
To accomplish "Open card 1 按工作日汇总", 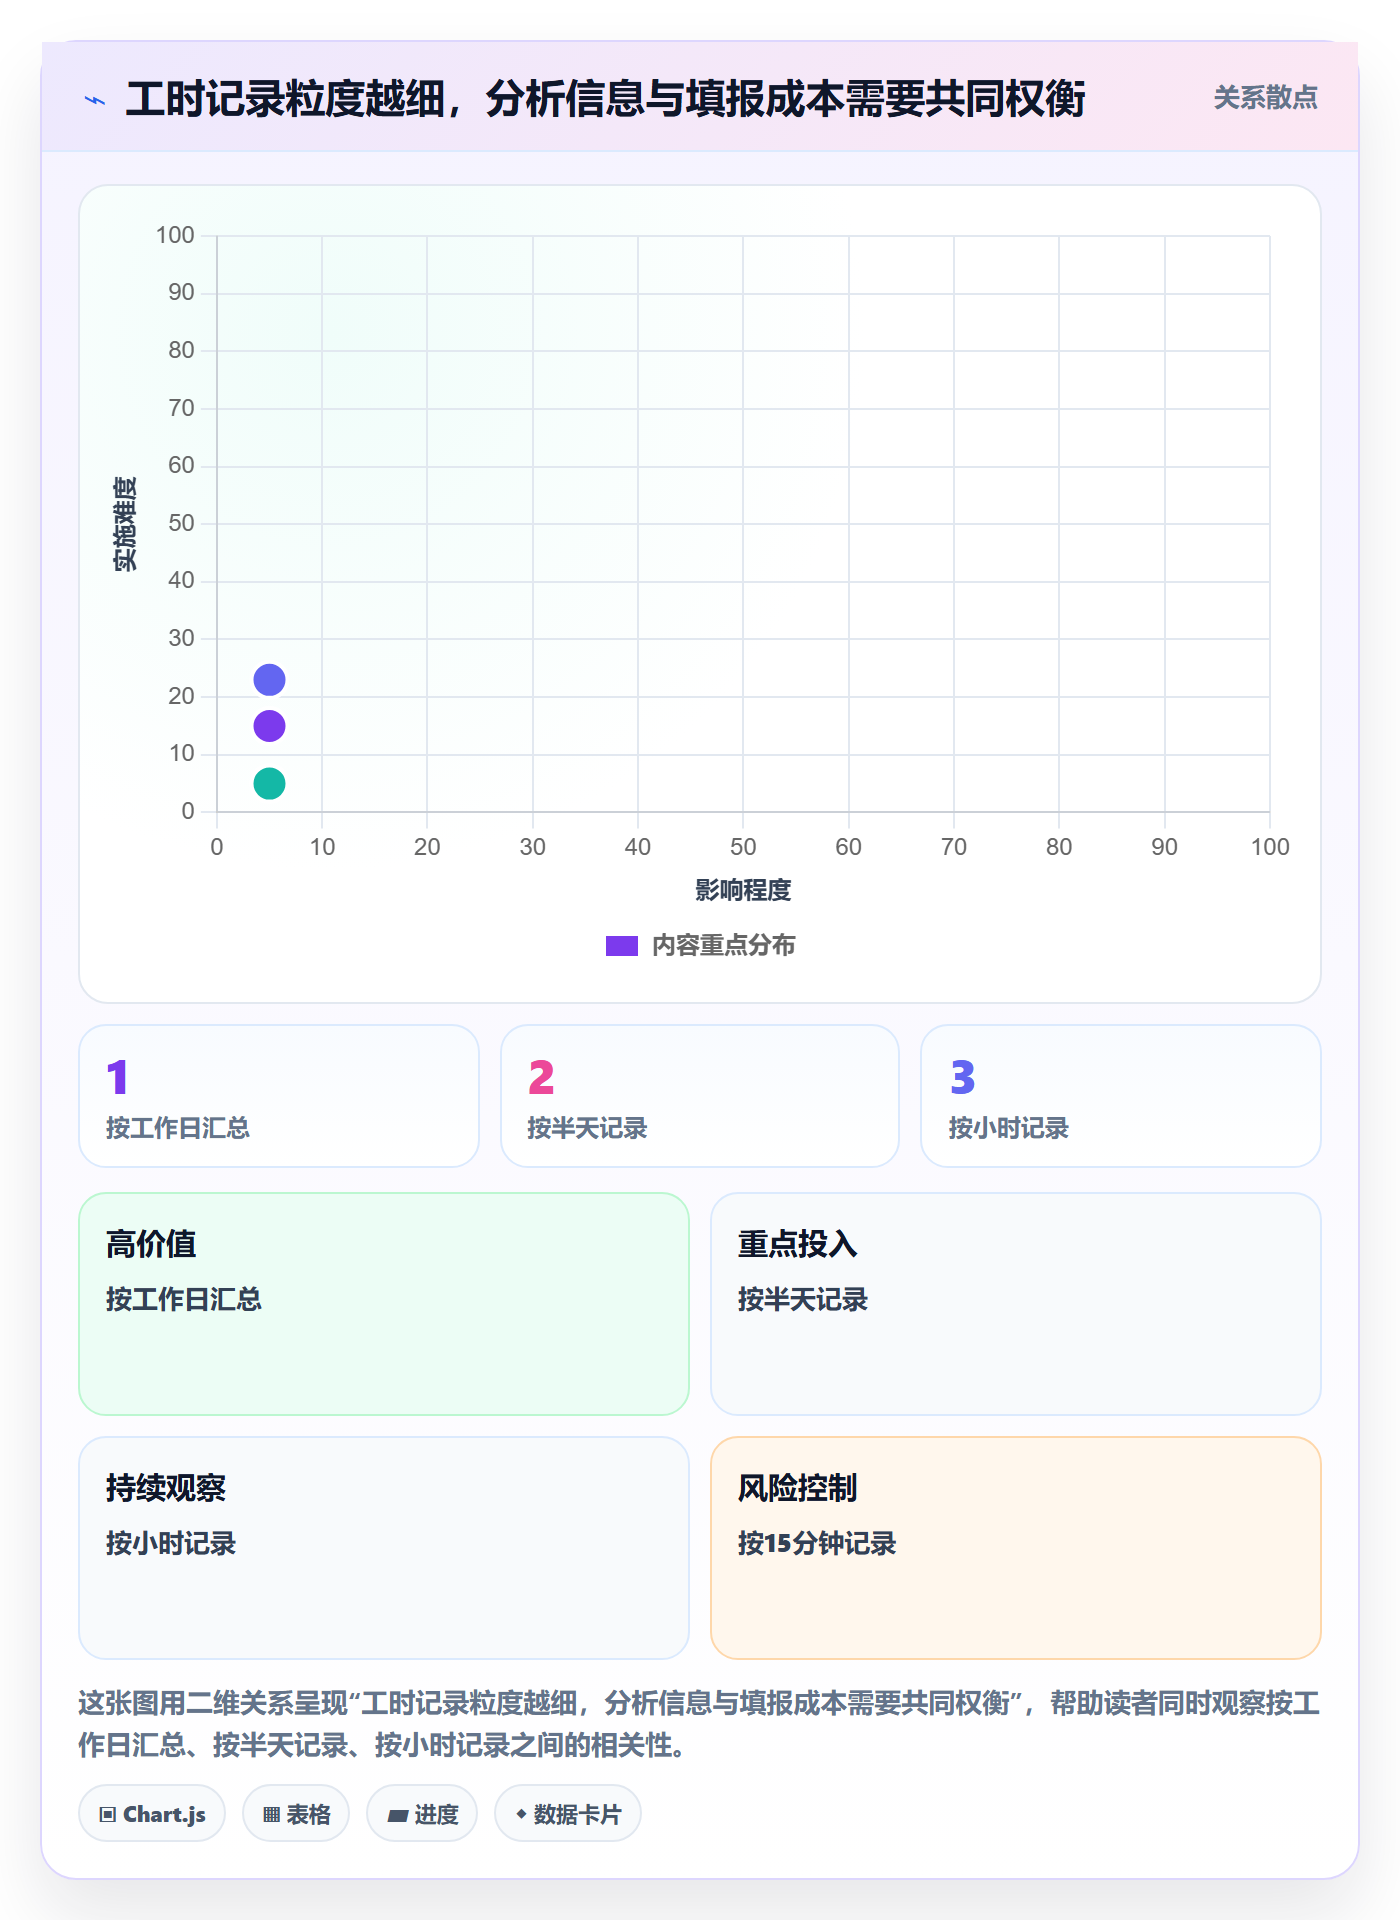I will click(x=279, y=1096).
